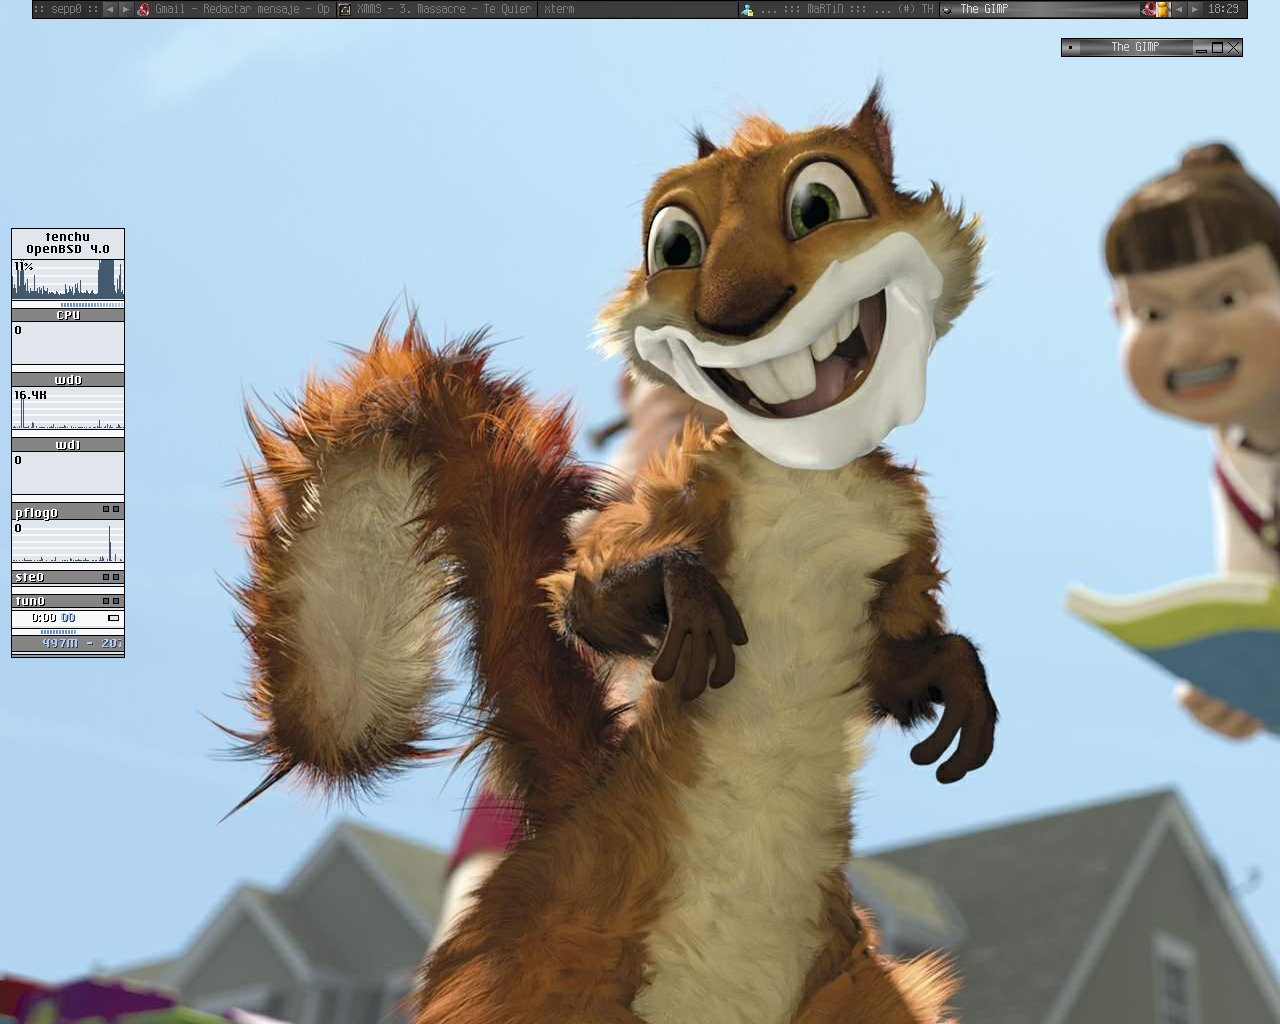Focus the xterm taskbar entry
Screen dimensions: 1280x1024
[x=559, y=9]
